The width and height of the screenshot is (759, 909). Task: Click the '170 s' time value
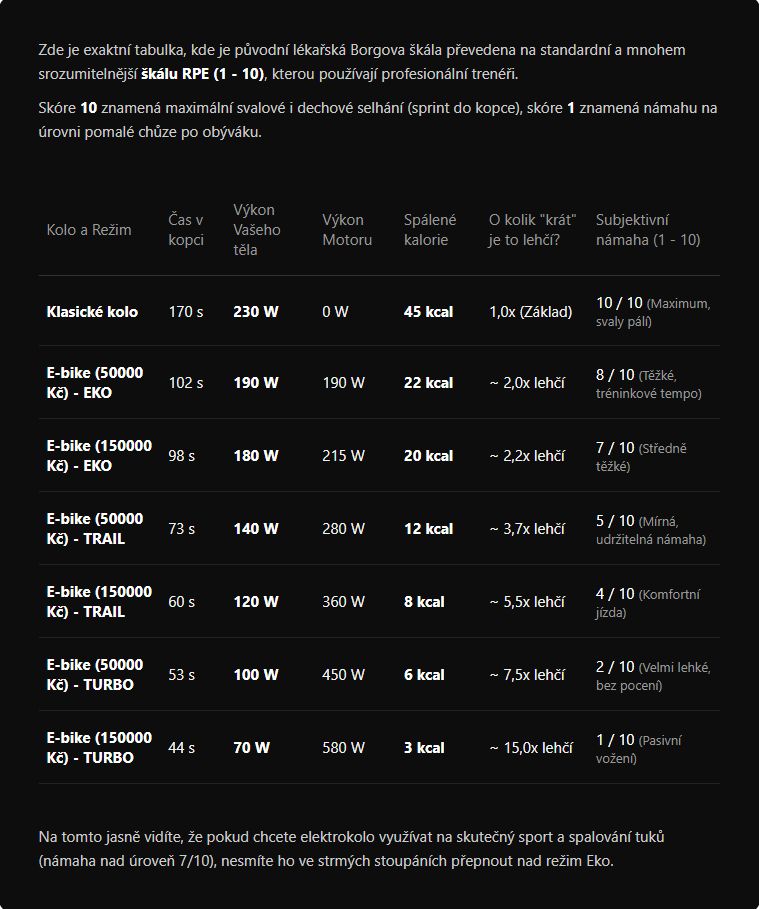pyautogui.click(x=186, y=312)
